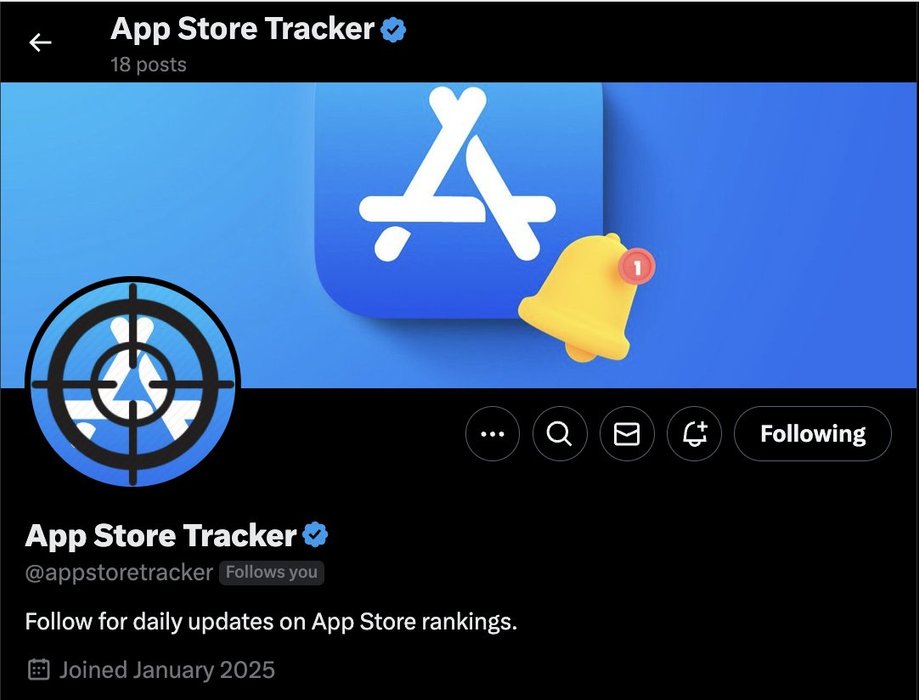Open the crosshair profile avatar
Viewport: 919px width, 700px height.
(x=132, y=384)
